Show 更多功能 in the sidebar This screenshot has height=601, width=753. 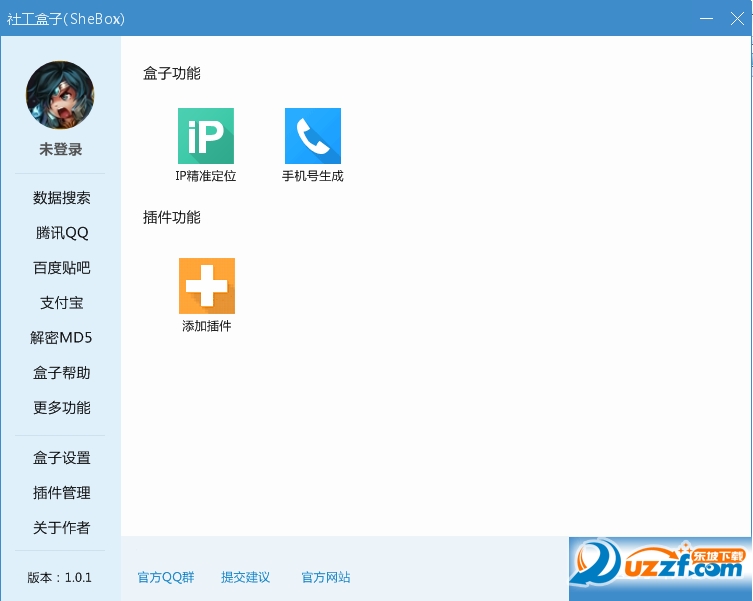(61, 408)
